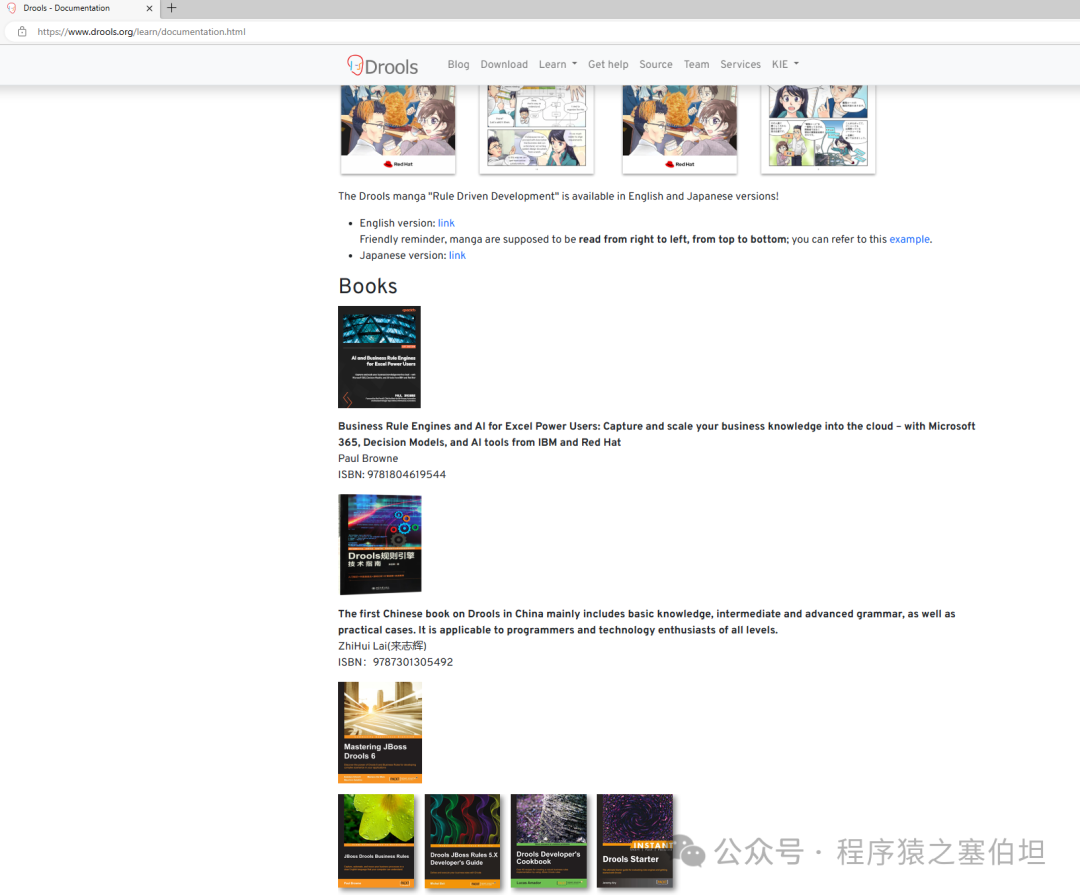The image size is (1080, 895).
Task: Close the Drools Documentation tab
Action: point(149,8)
